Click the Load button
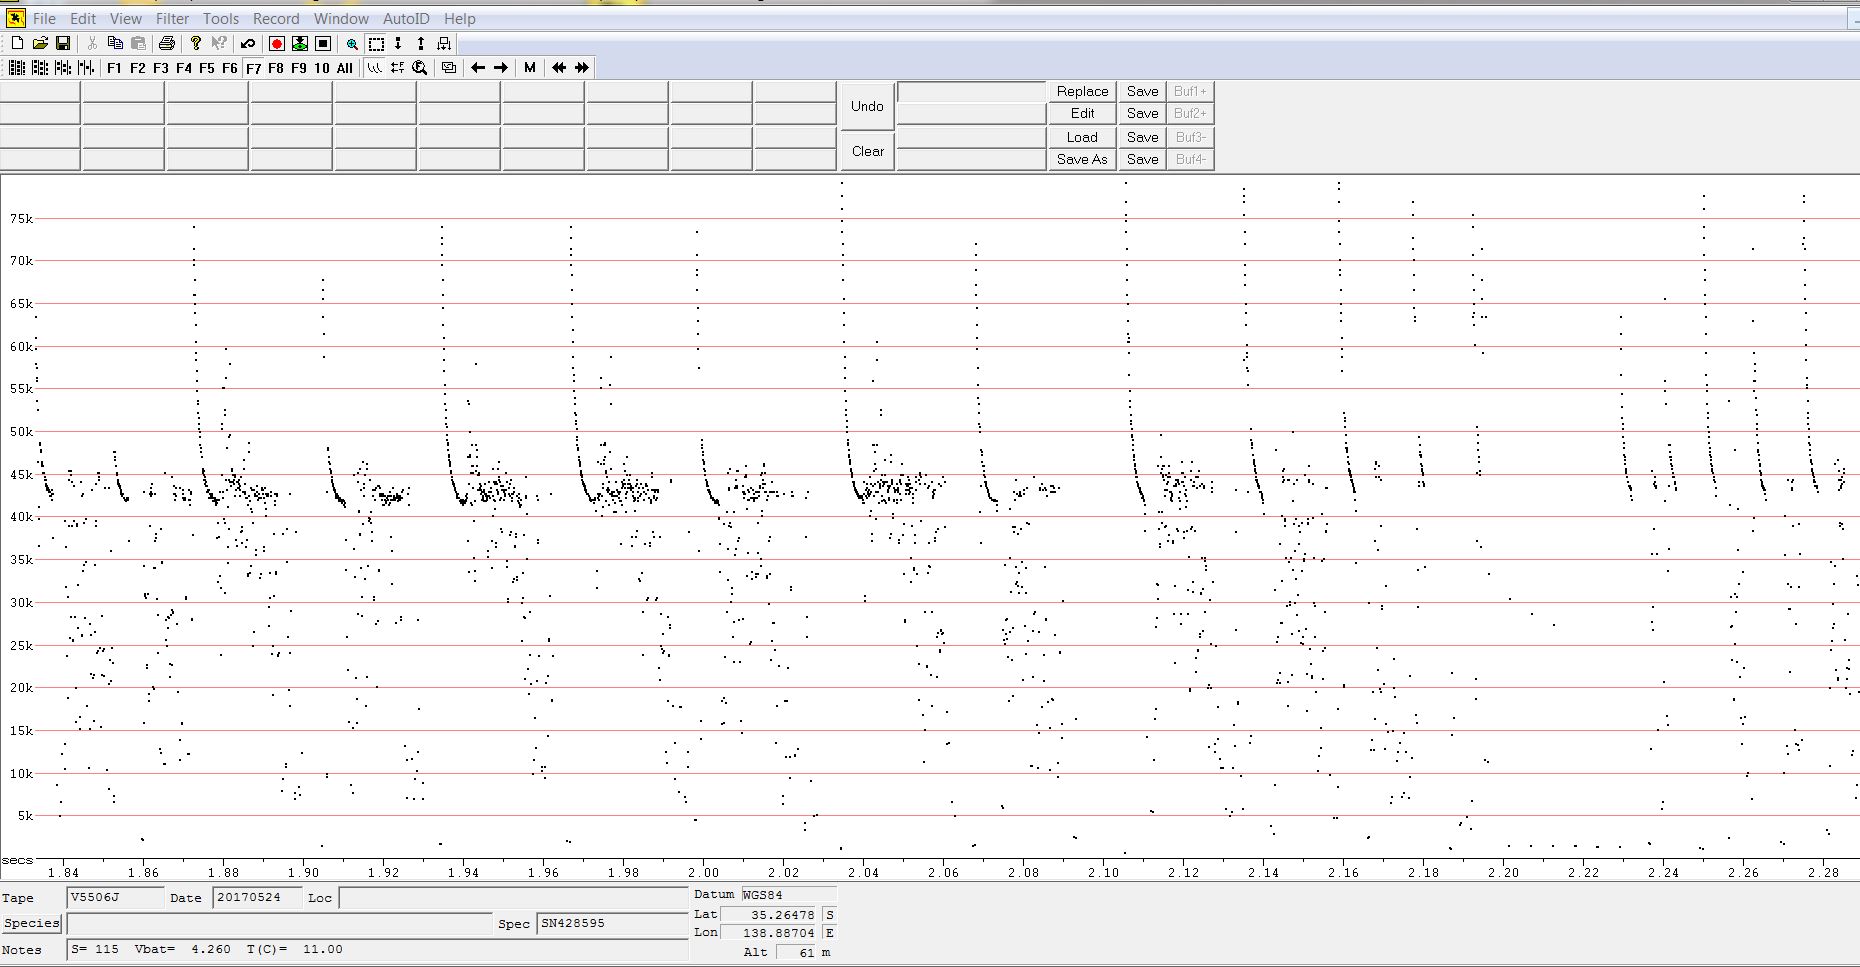The height and width of the screenshot is (967, 1860). click(1082, 137)
